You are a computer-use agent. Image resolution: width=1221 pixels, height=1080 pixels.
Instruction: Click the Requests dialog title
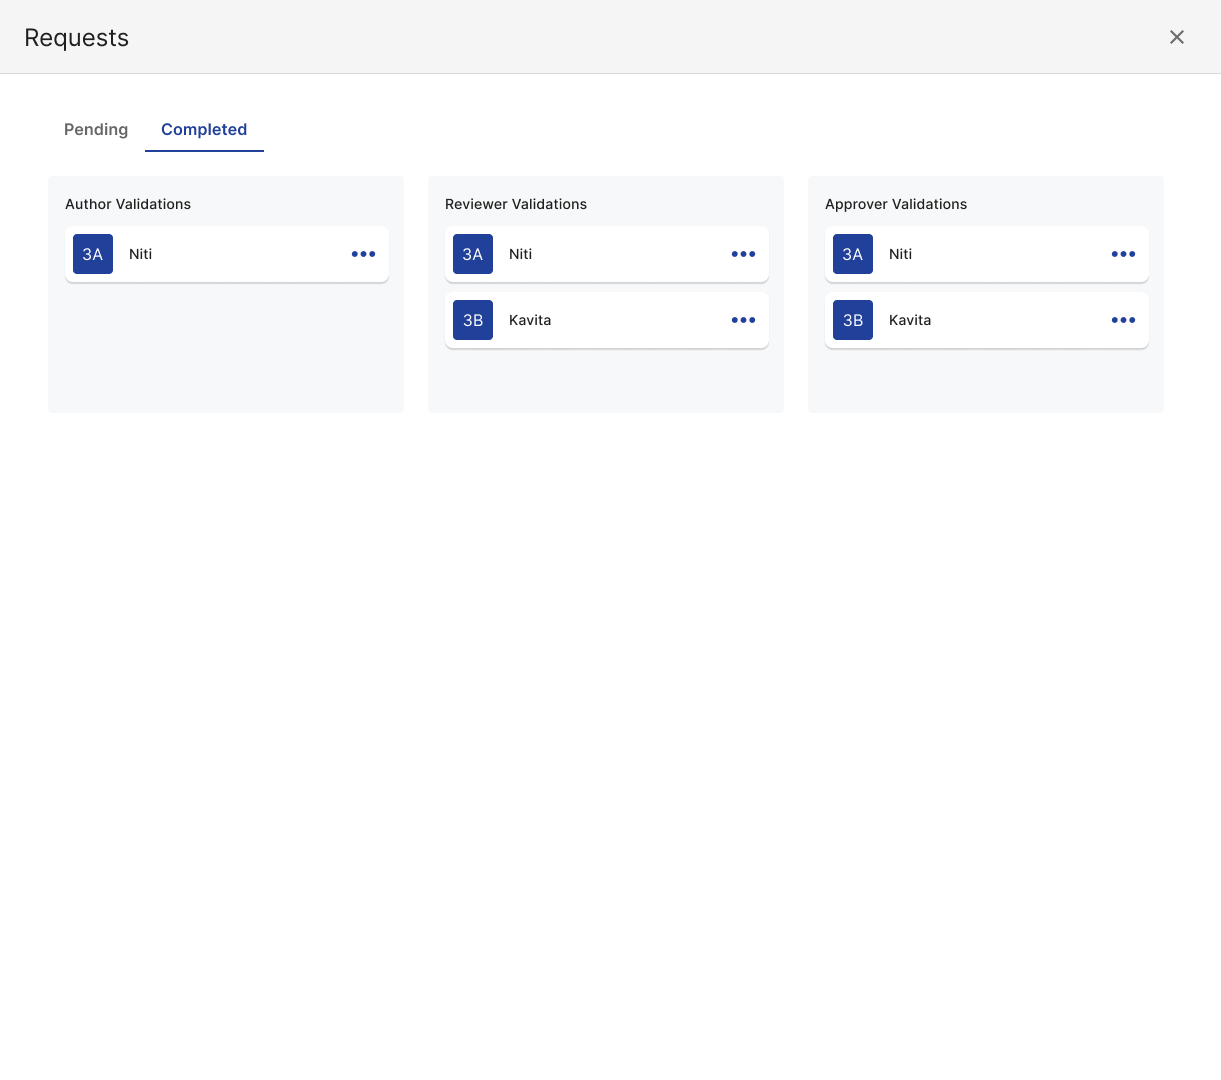coord(77,38)
